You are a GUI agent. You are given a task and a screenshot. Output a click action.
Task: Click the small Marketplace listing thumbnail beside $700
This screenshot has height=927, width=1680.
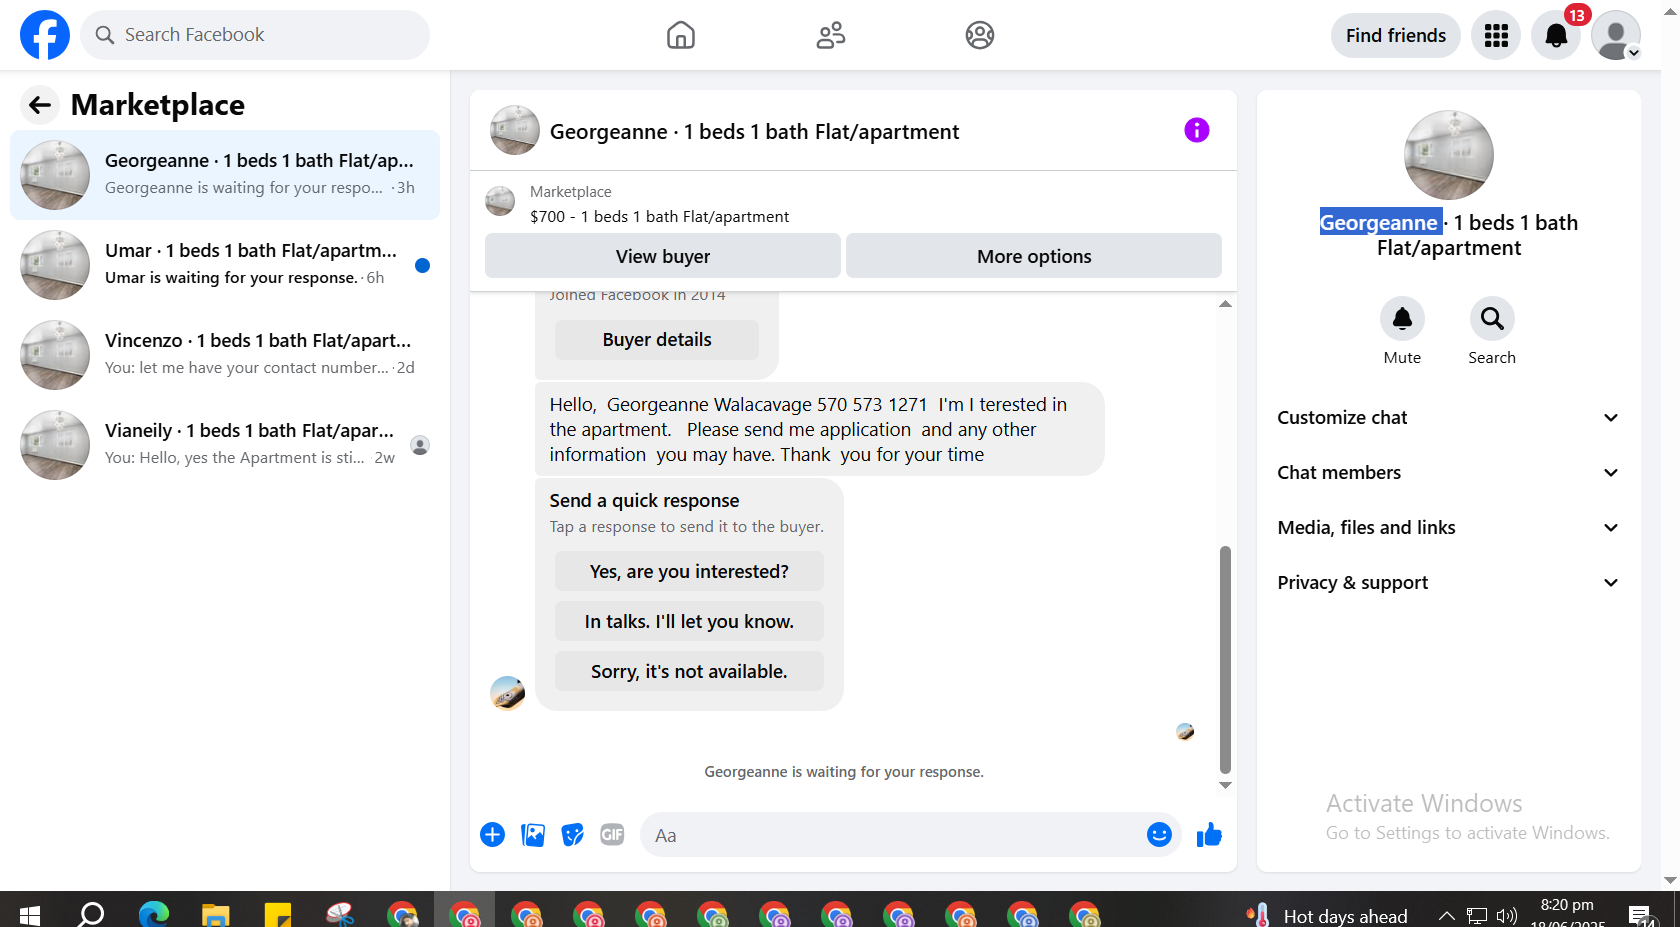point(500,201)
